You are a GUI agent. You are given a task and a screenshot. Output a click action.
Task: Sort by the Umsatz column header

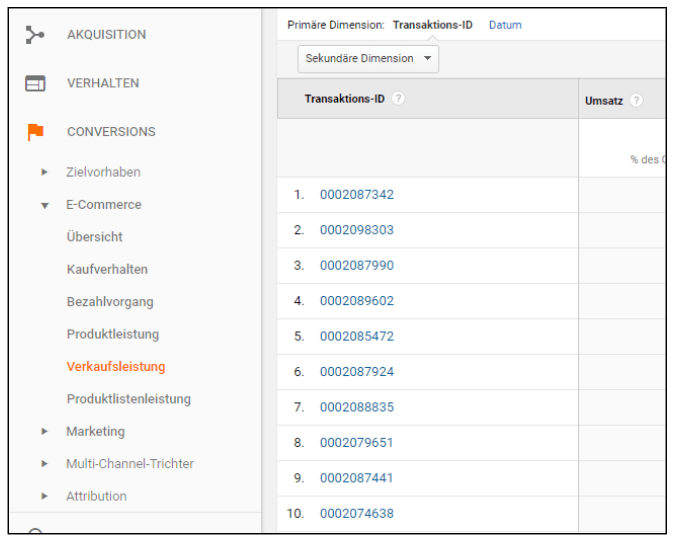605,100
